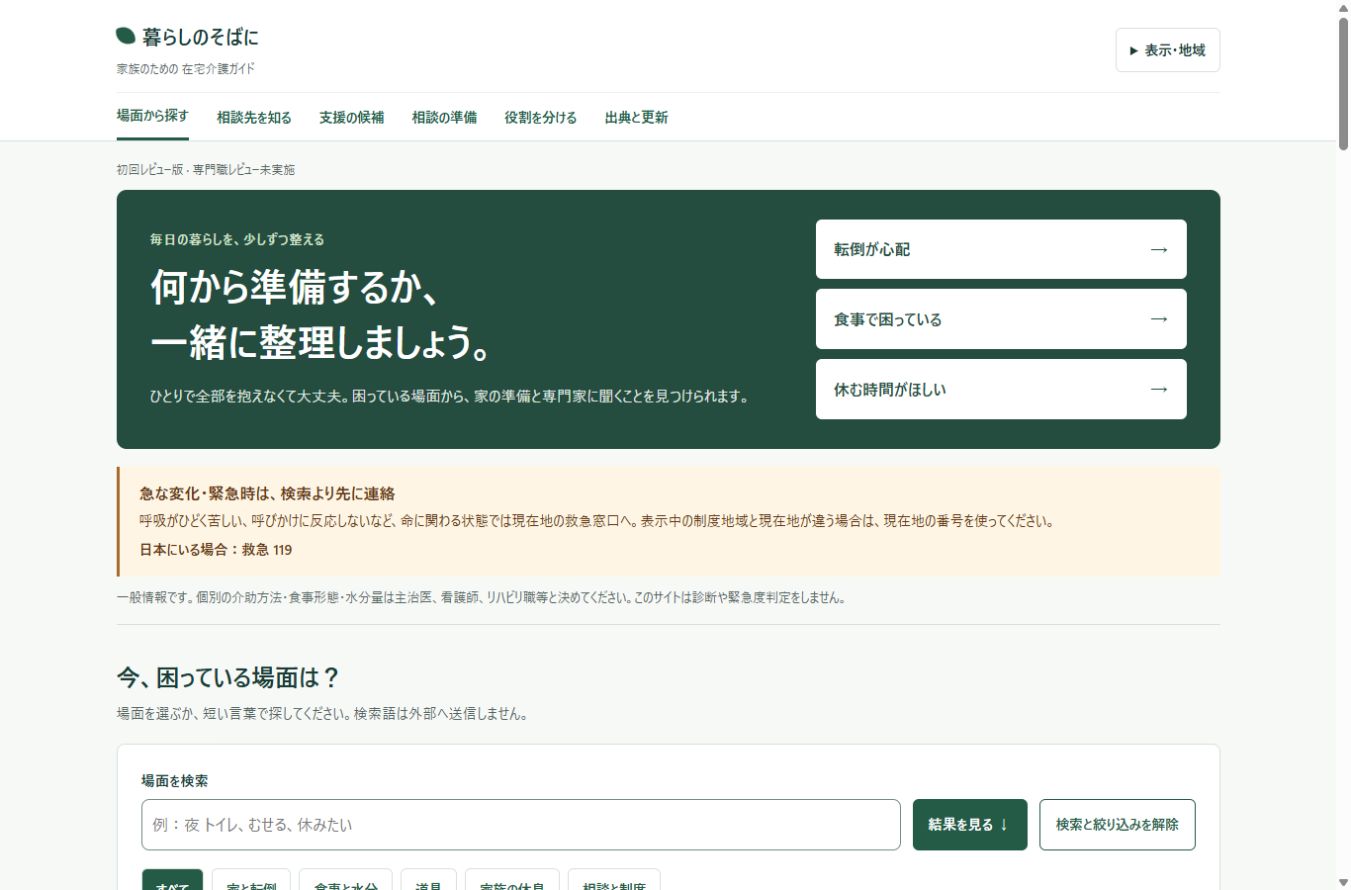
Task: Click the green leaf logo icon
Action: (126, 36)
